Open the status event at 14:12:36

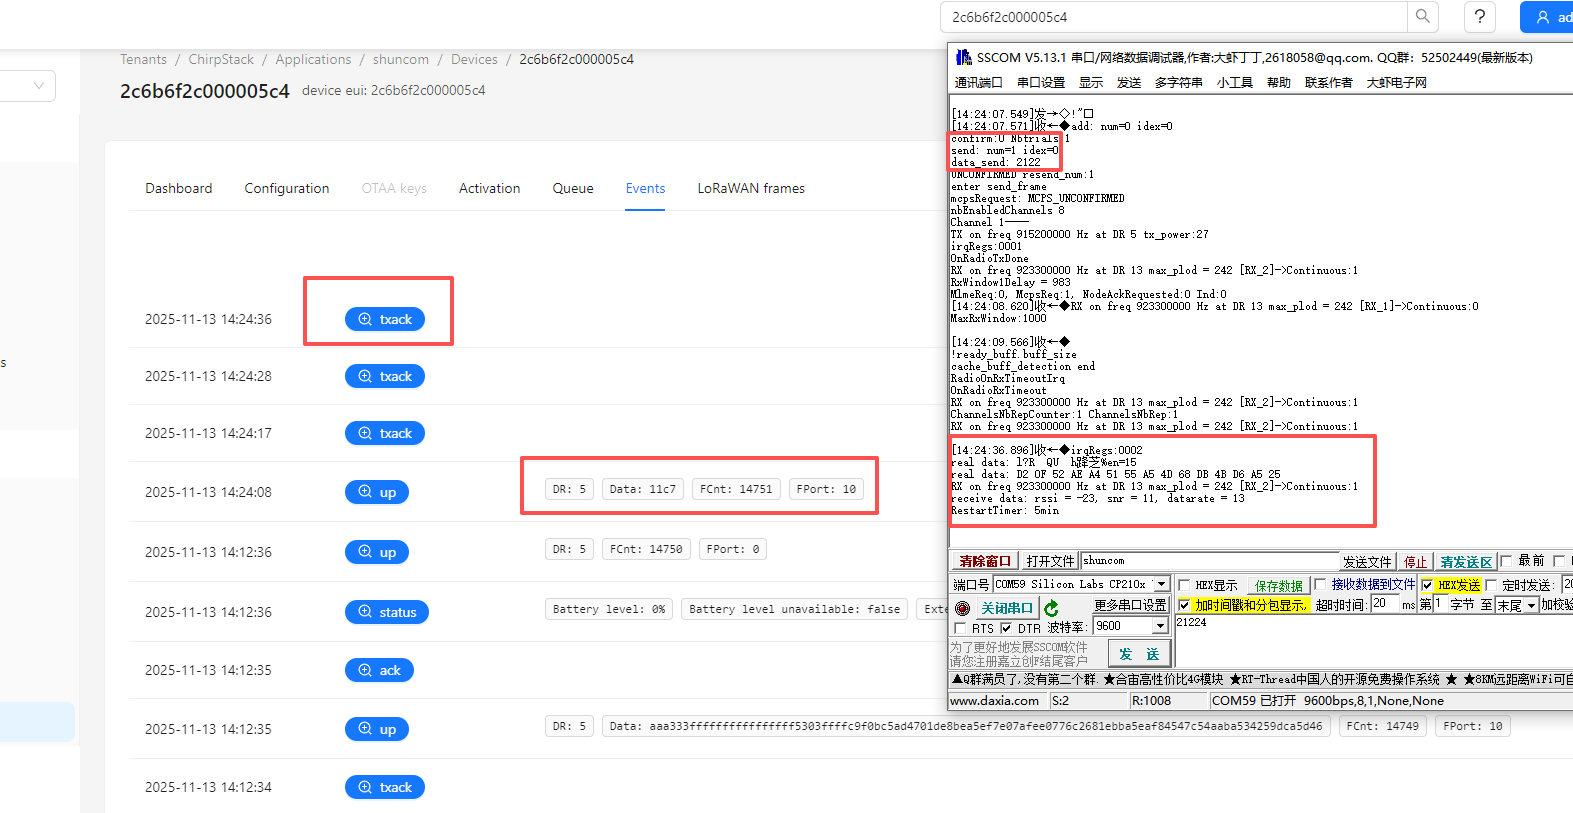click(x=386, y=612)
